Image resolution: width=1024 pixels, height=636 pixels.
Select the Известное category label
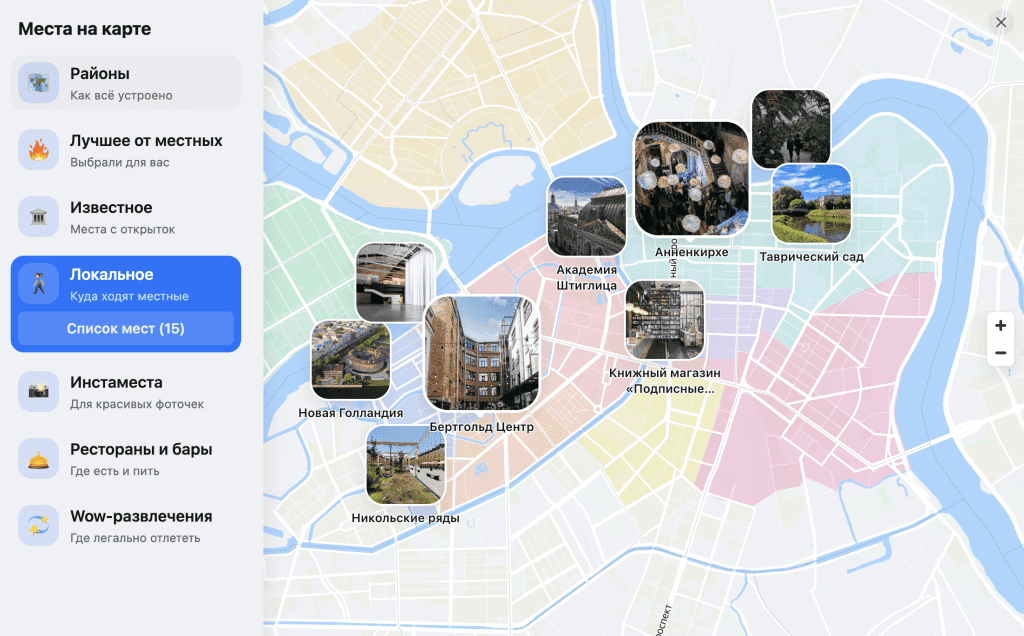(x=111, y=208)
